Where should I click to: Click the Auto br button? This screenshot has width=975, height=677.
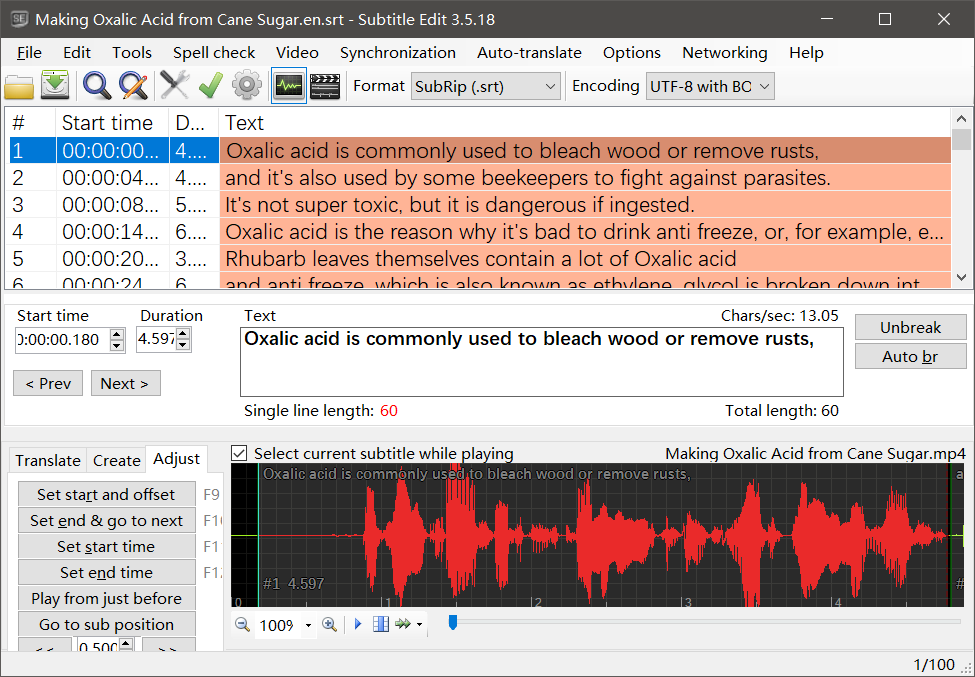pos(910,356)
